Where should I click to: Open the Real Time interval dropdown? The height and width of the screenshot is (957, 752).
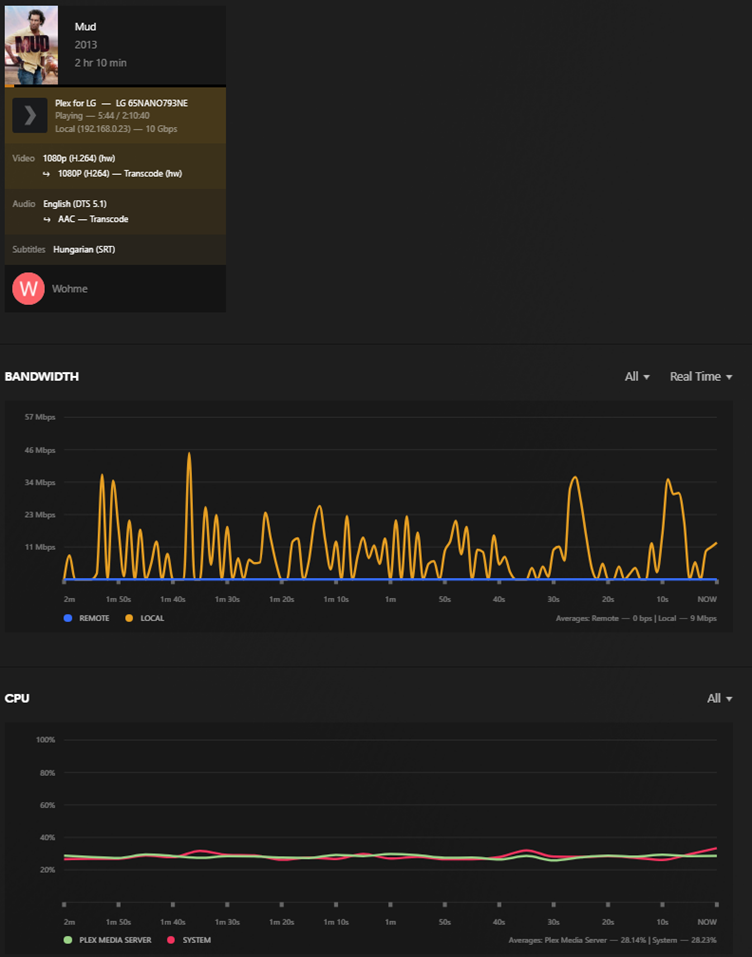point(701,376)
